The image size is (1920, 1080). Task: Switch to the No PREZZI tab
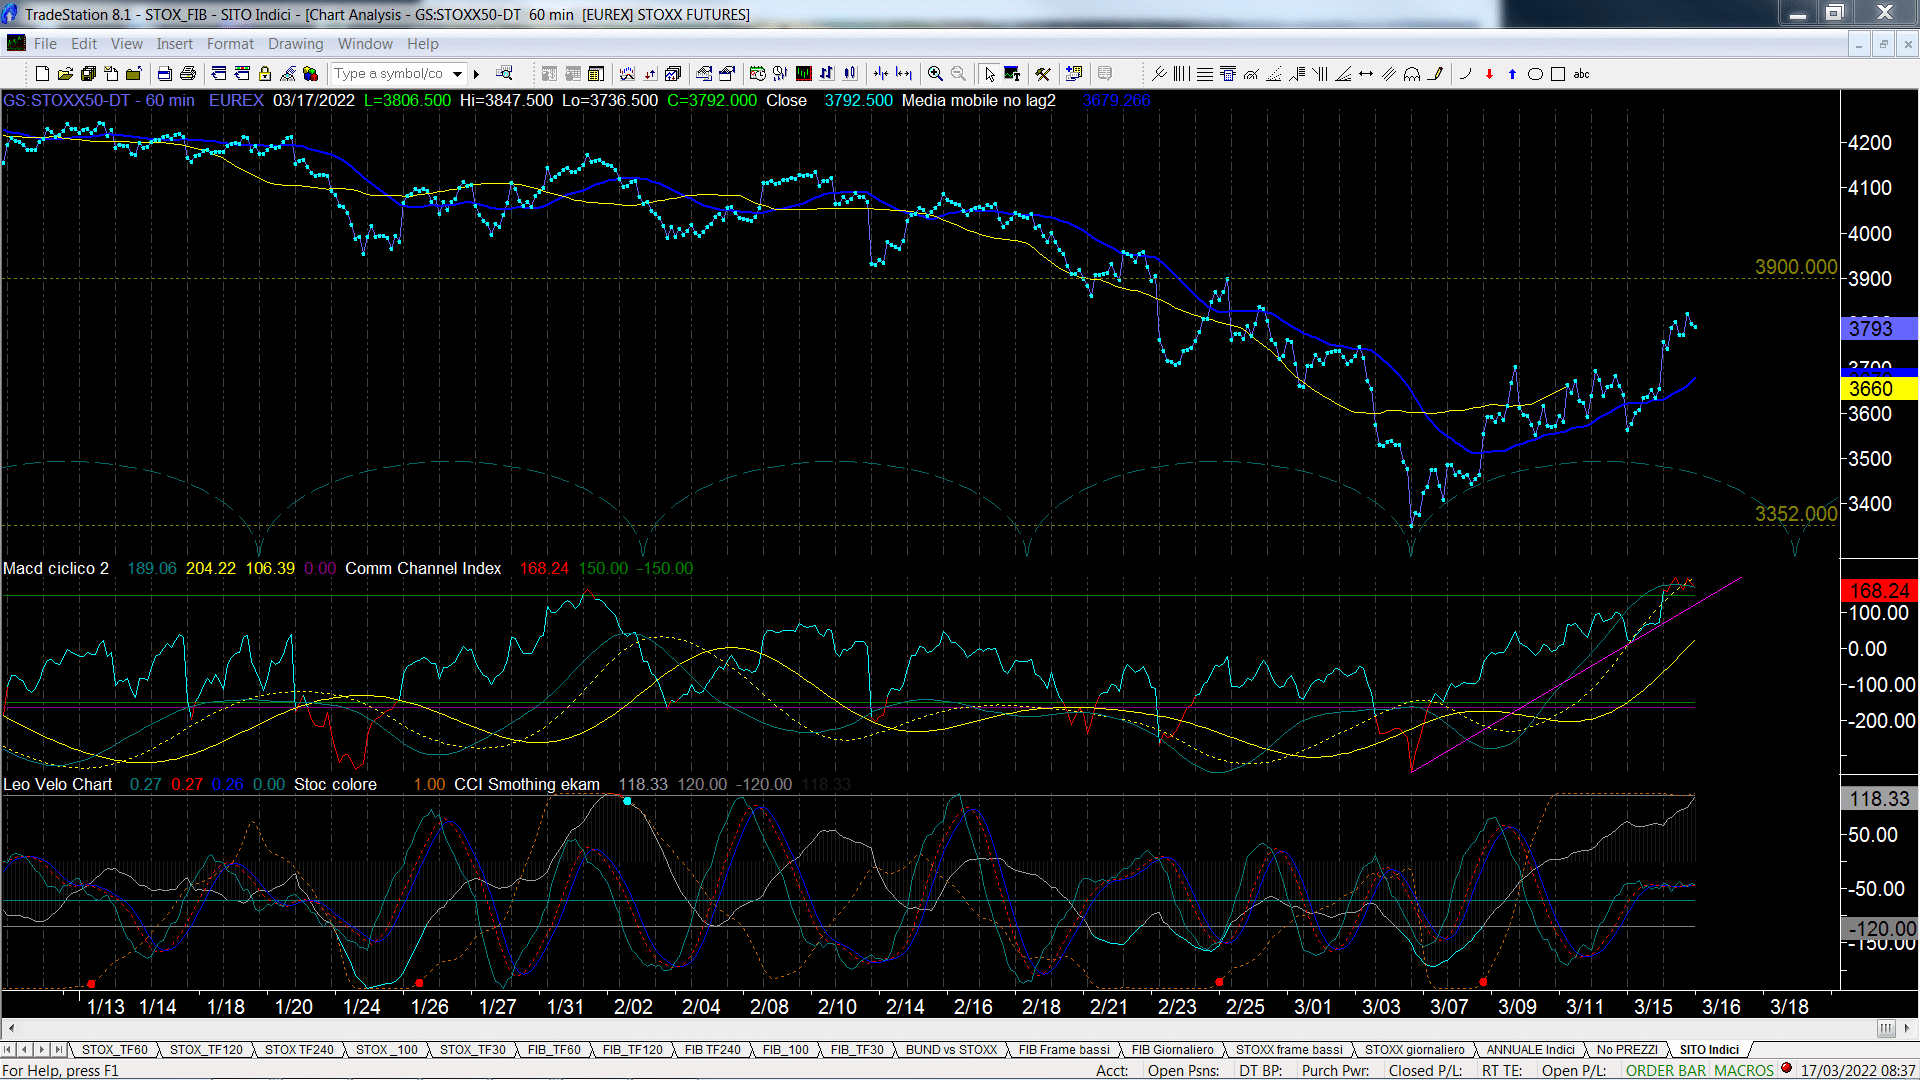coord(1627,1049)
